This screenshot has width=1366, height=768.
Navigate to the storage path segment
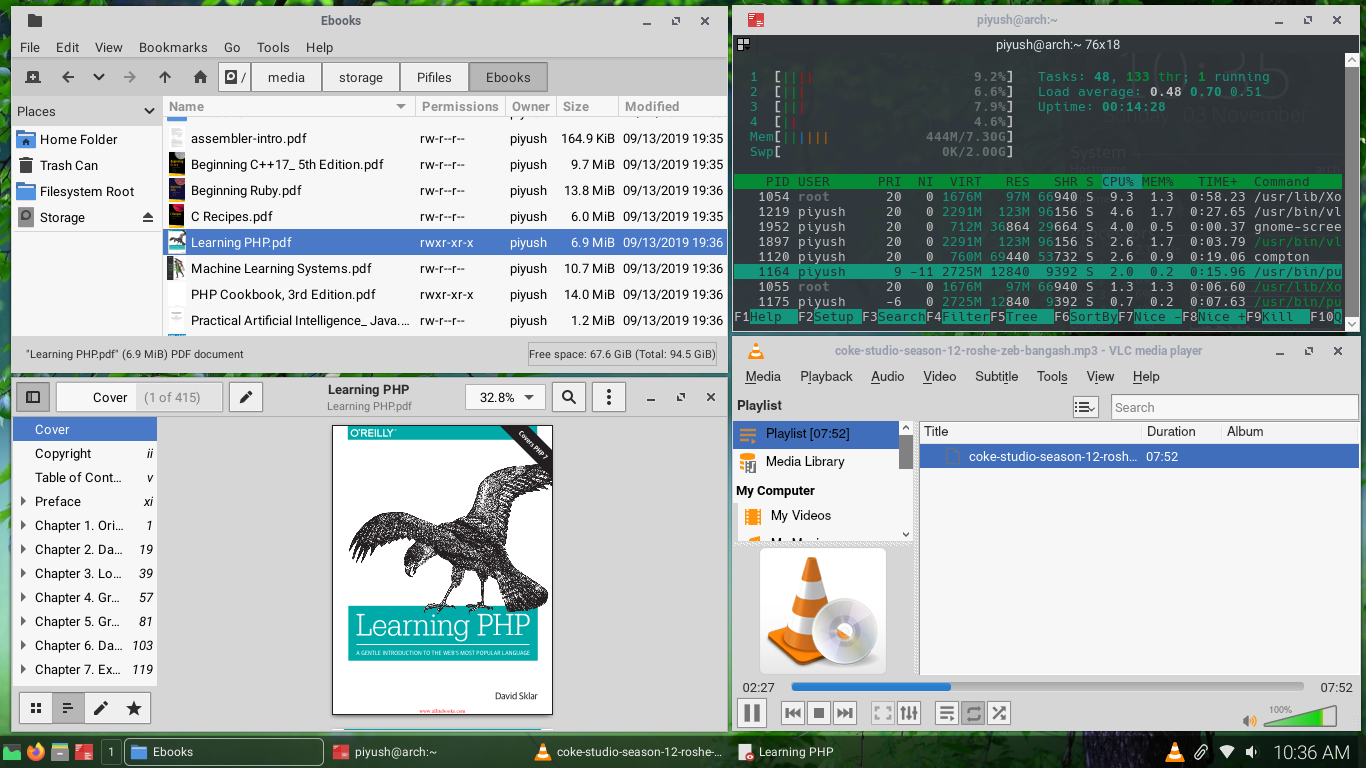click(x=361, y=77)
